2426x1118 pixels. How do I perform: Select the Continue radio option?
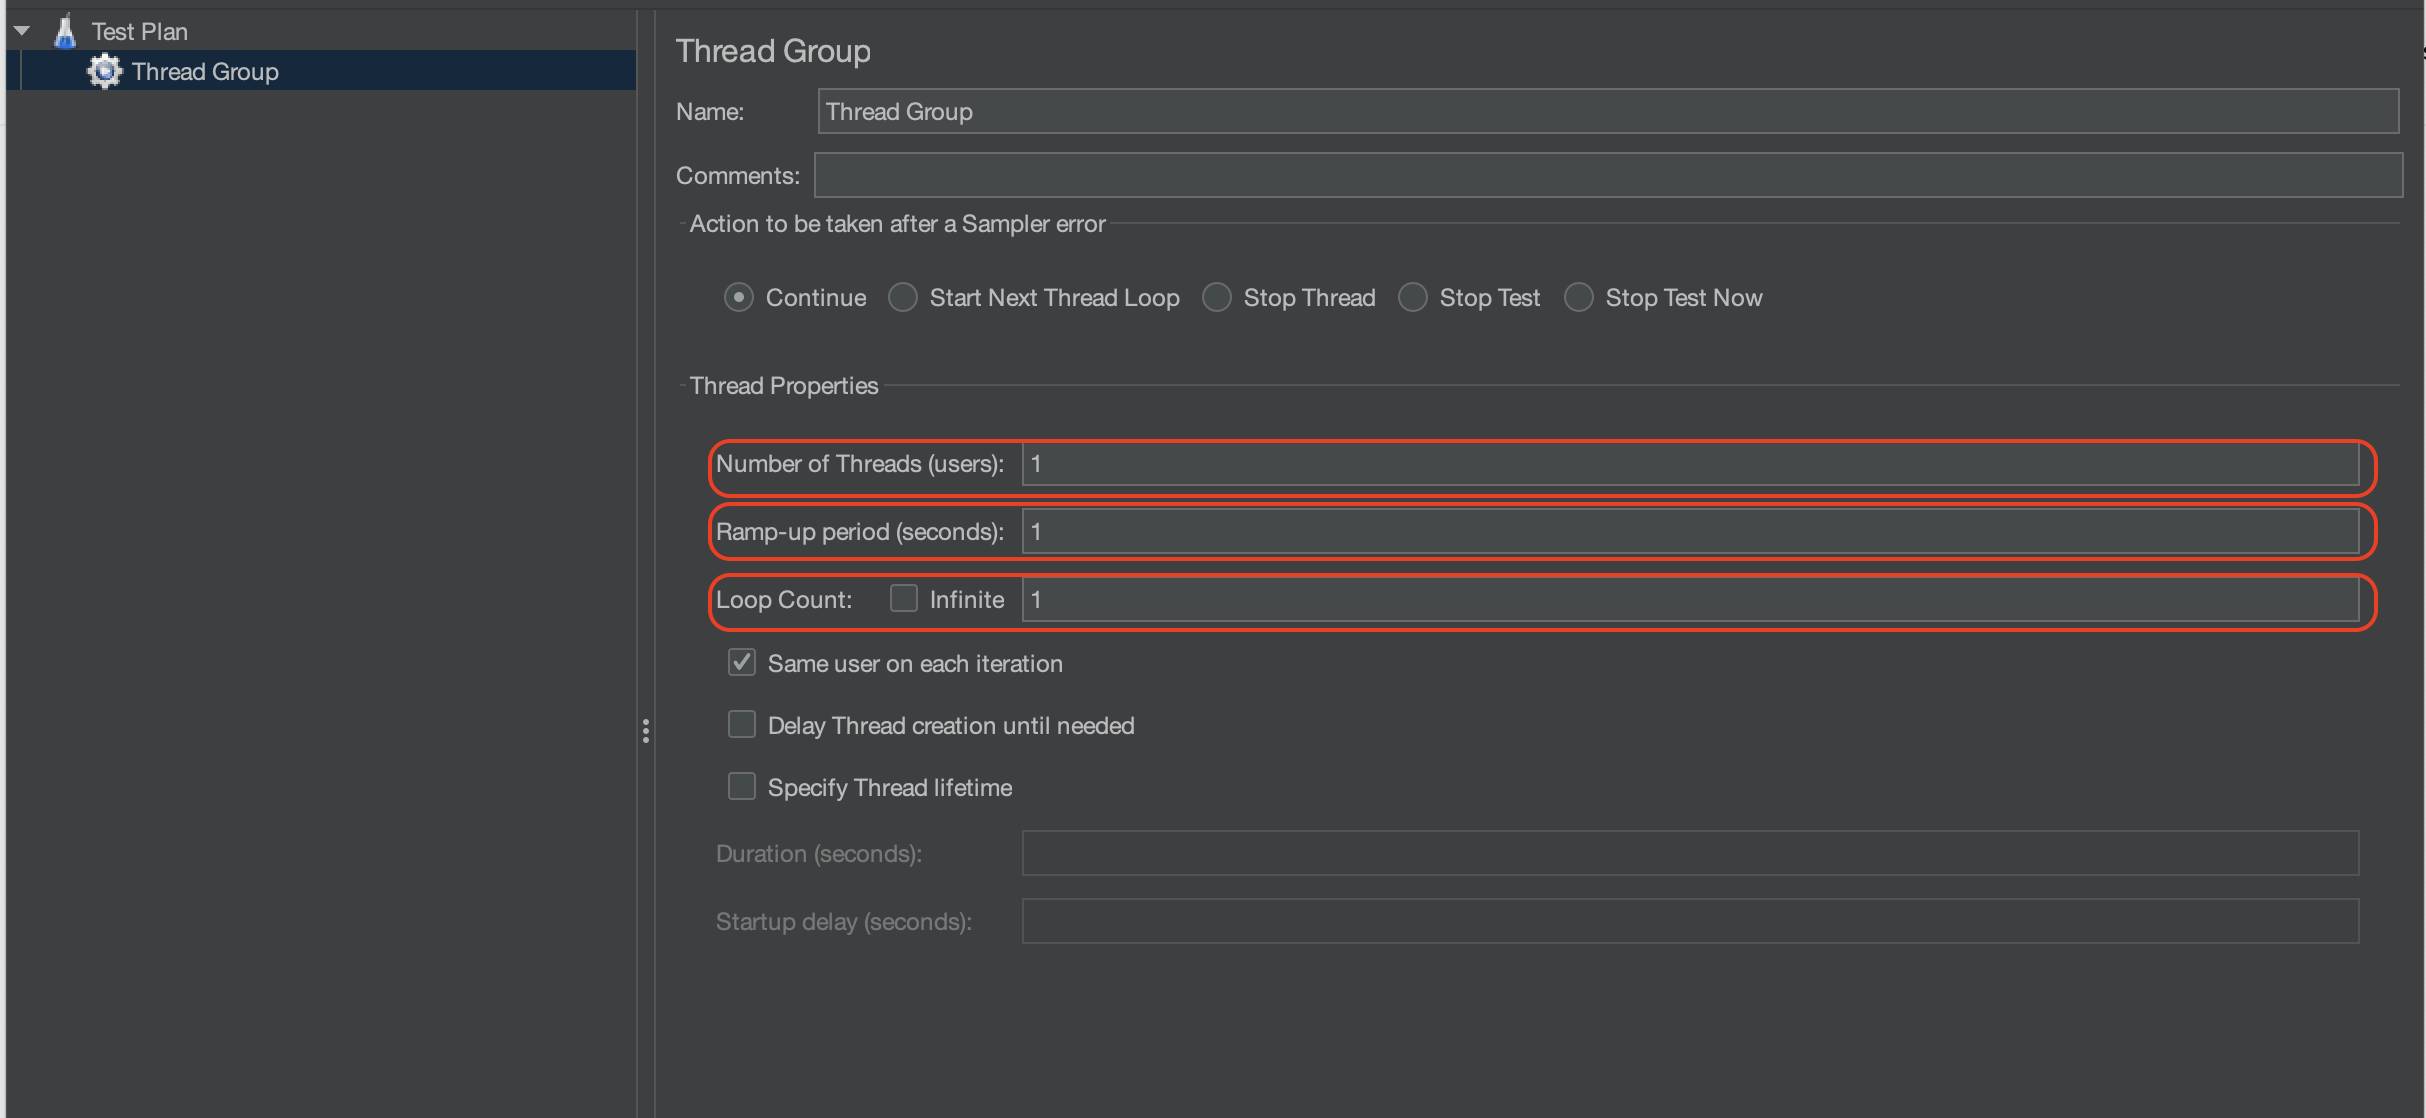[x=739, y=298]
